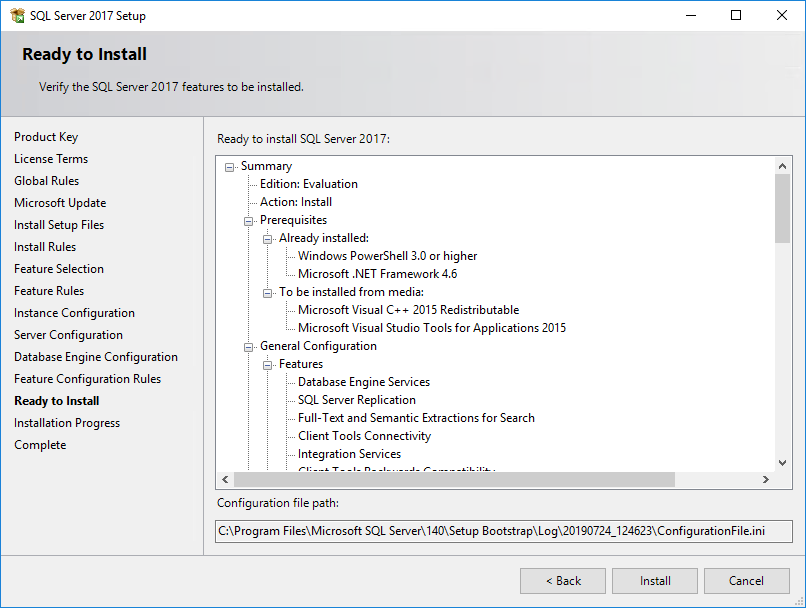This screenshot has height=608, width=806.
Task: Click the 'Summary' root label
Action: tap(266, 166)
